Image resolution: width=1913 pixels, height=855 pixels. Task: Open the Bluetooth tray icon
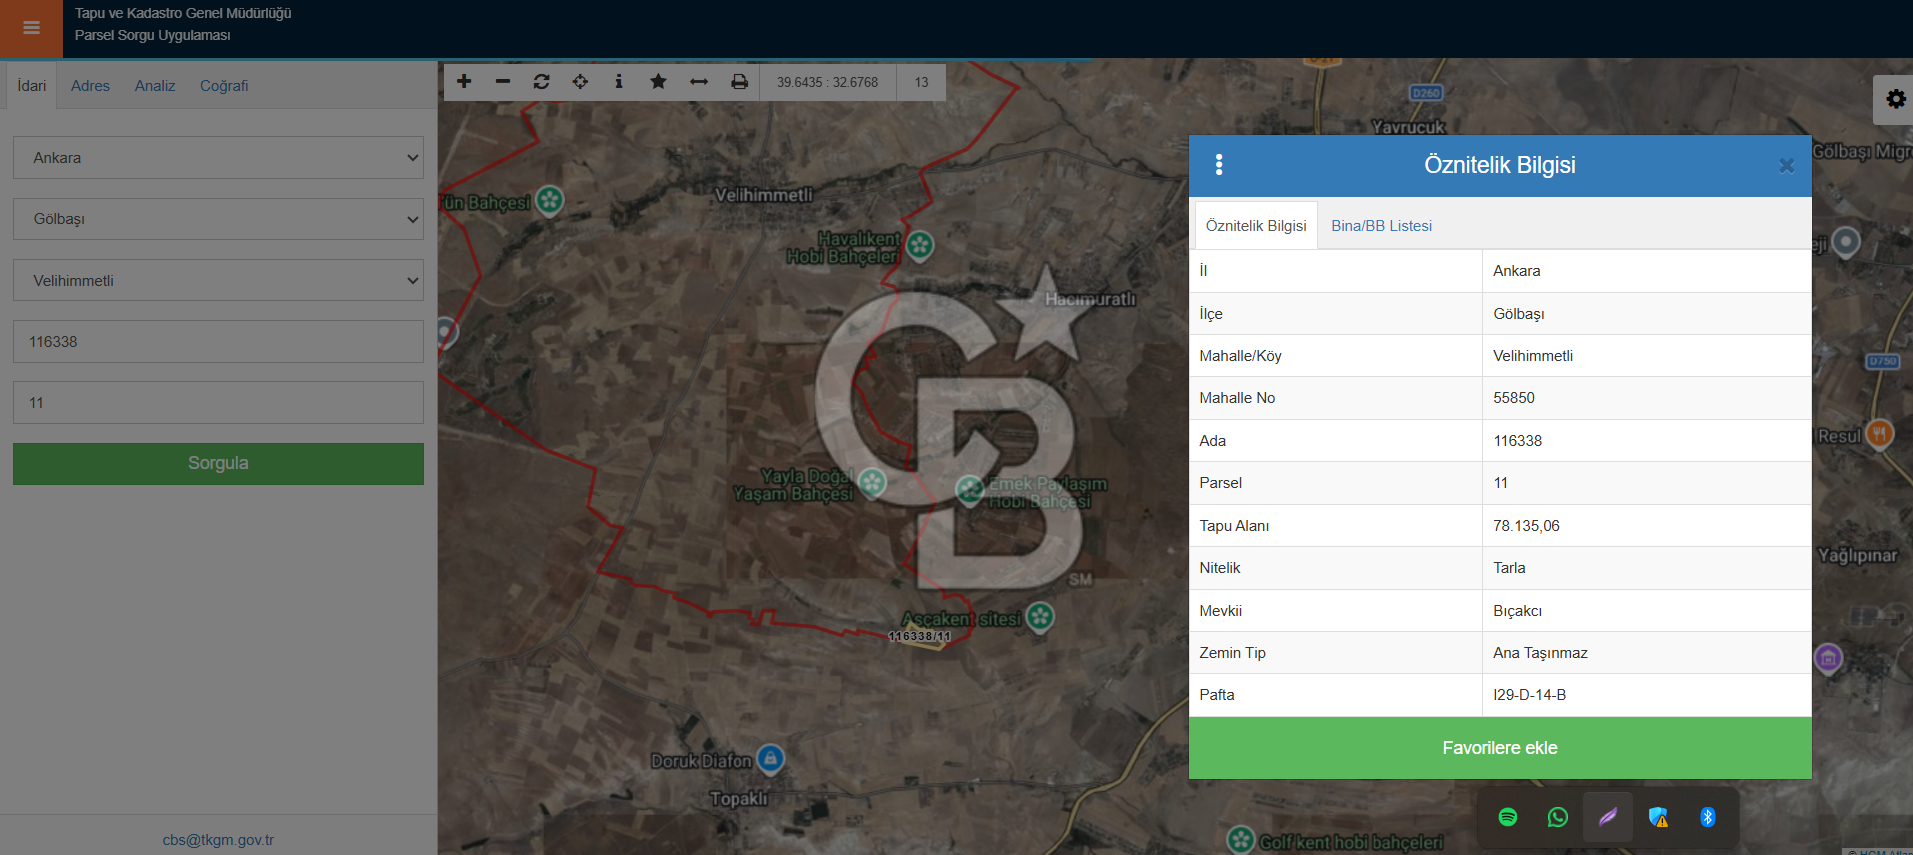[1708, 817]
